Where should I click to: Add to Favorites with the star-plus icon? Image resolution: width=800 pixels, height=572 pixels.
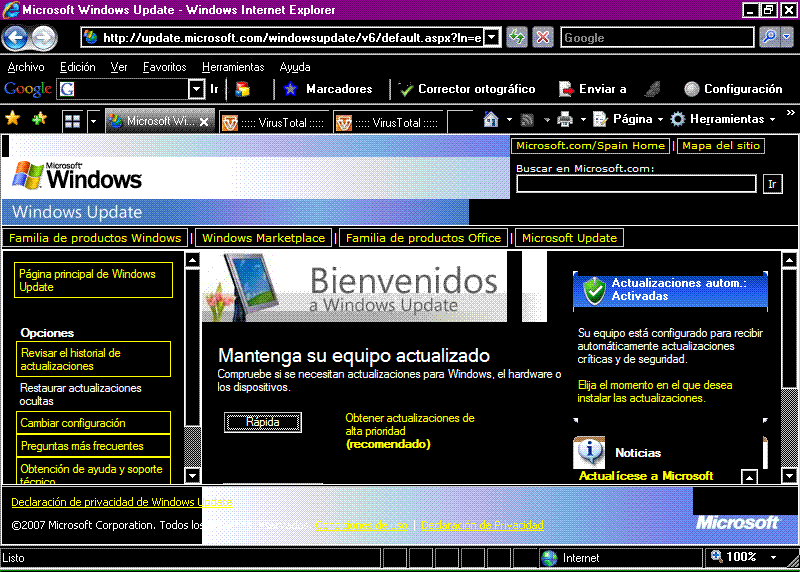pyautogui.click(x=39, y=119)
